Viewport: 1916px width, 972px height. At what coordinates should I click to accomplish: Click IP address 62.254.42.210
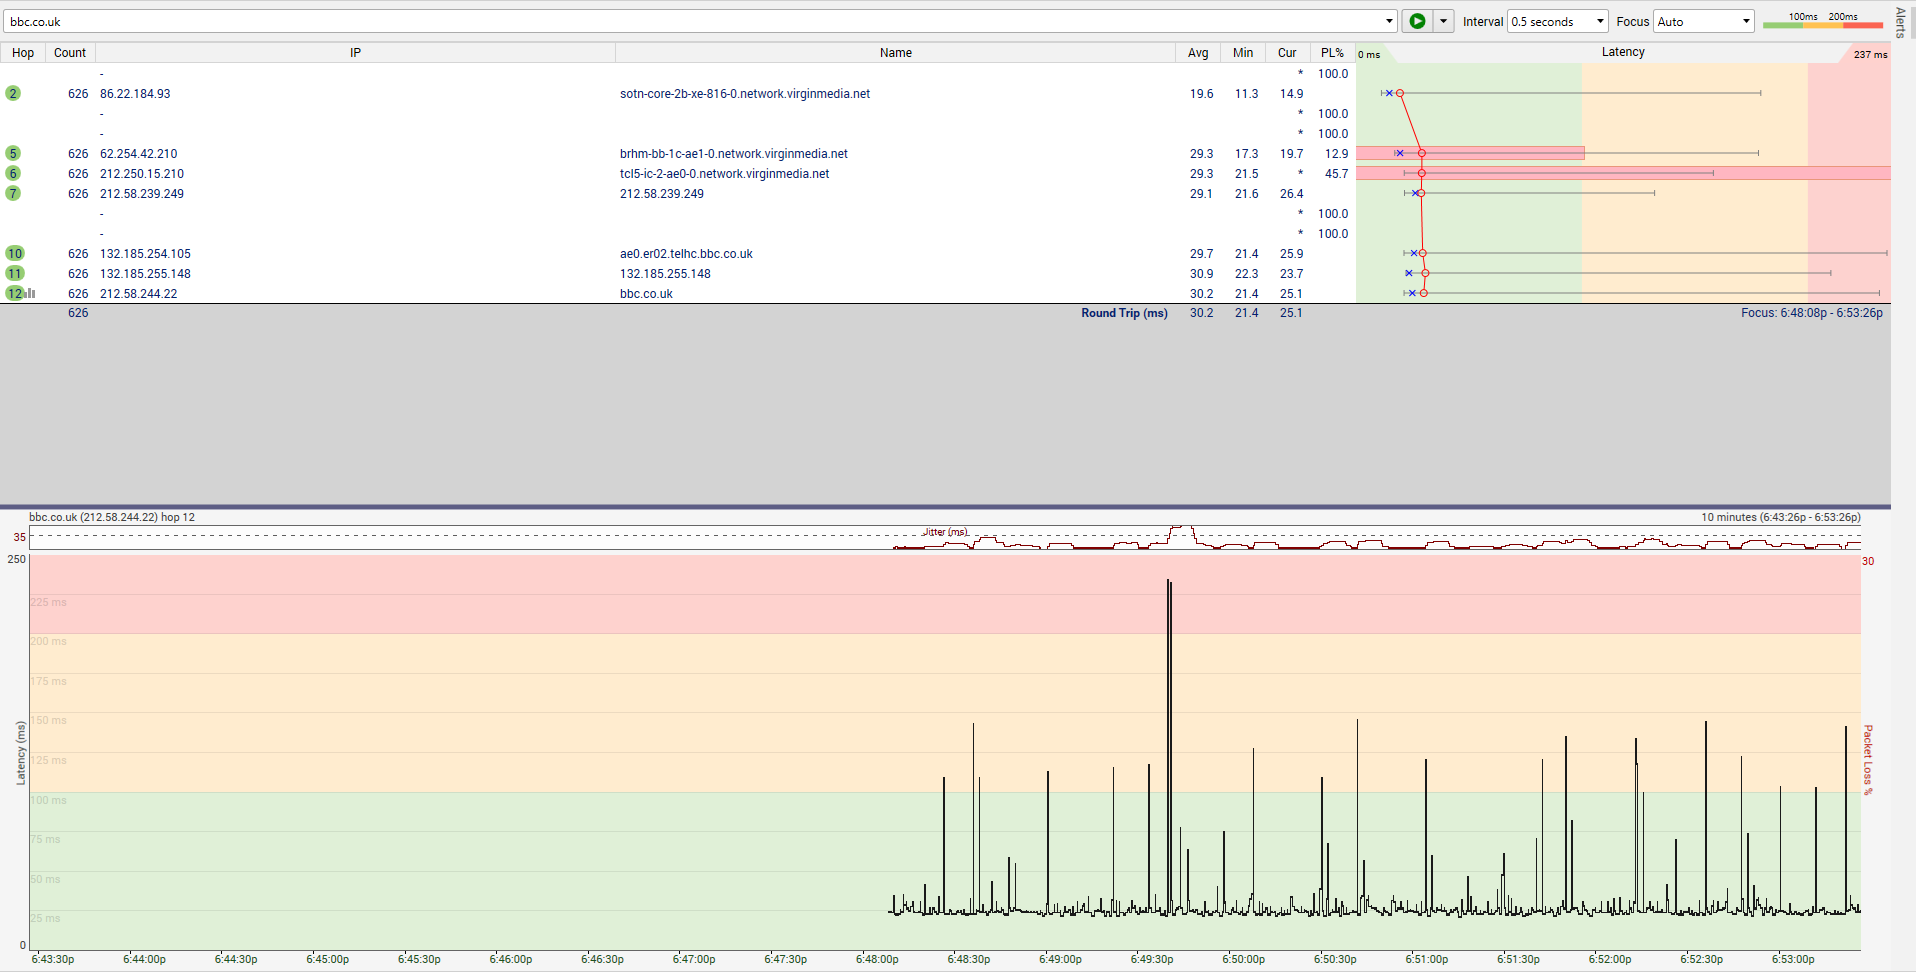(x=138, y=154)
